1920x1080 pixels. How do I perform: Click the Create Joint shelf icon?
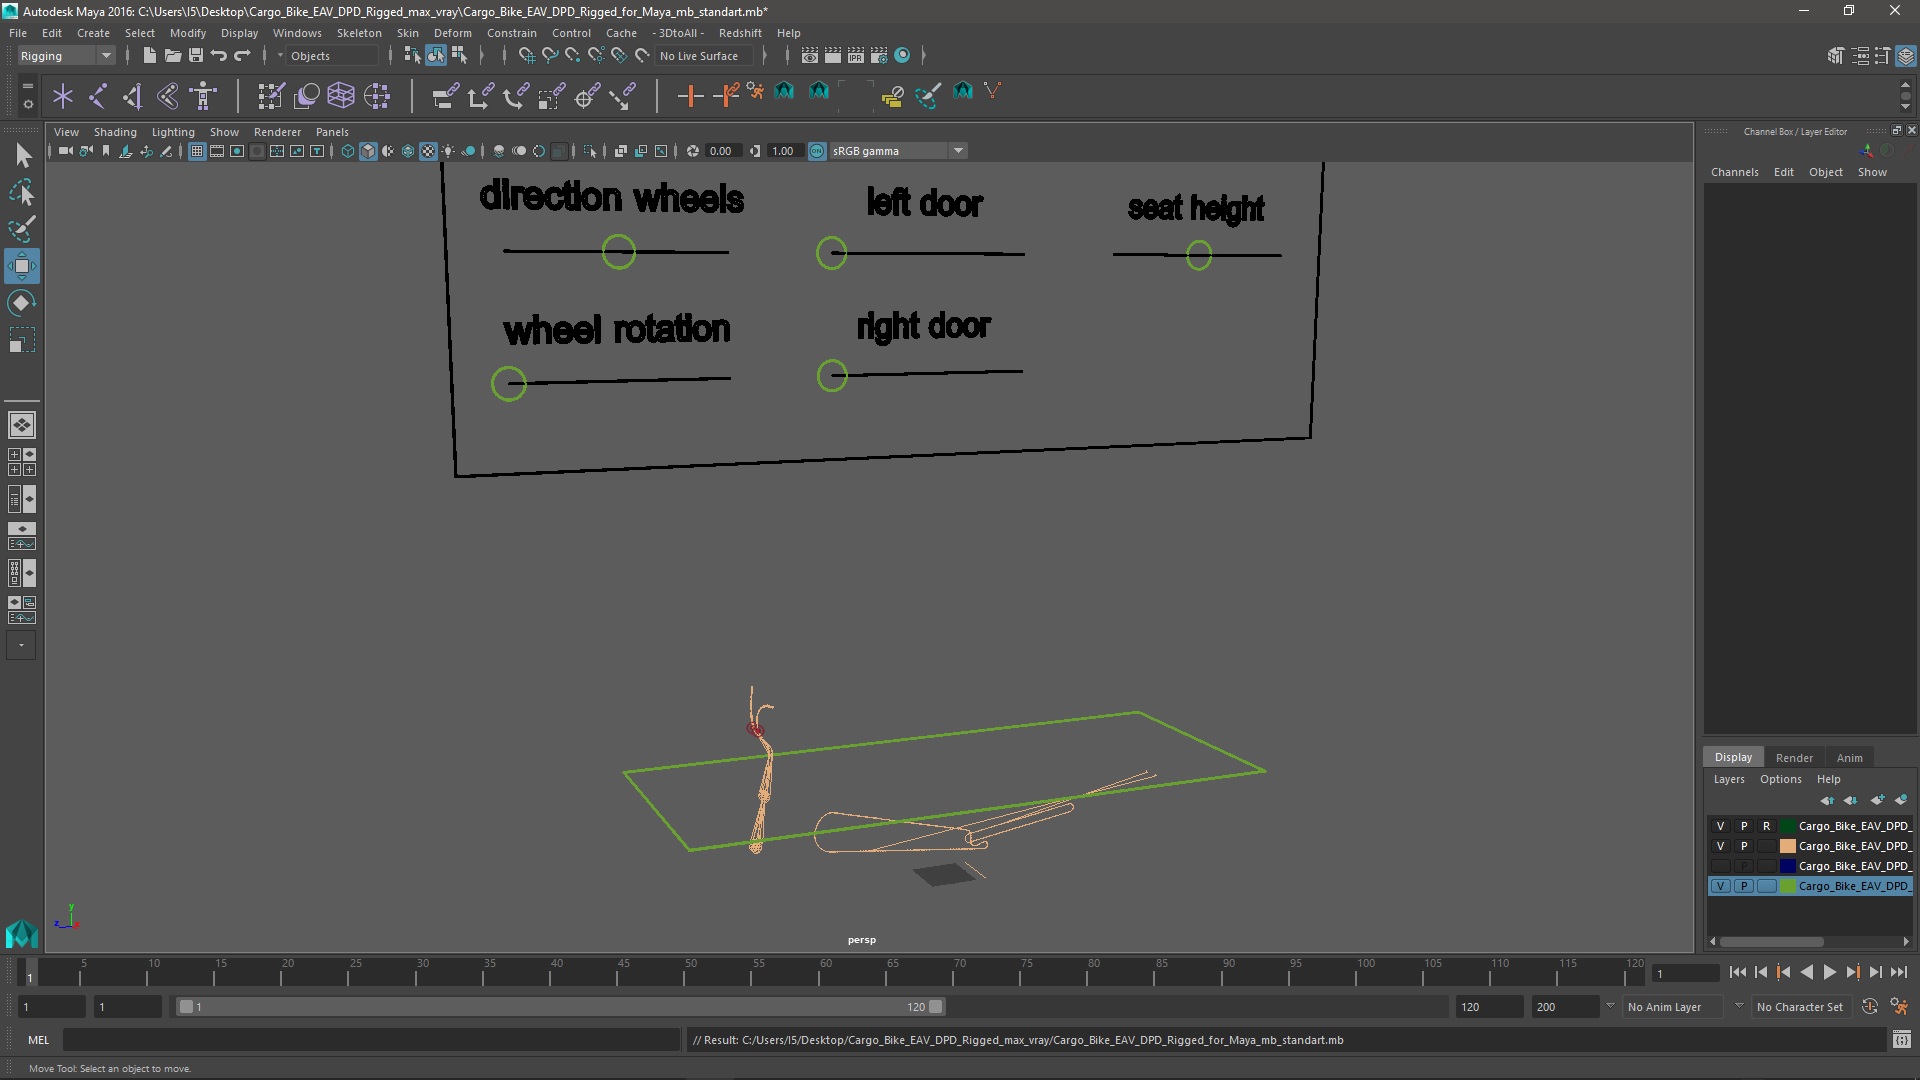tap(98, 96)
